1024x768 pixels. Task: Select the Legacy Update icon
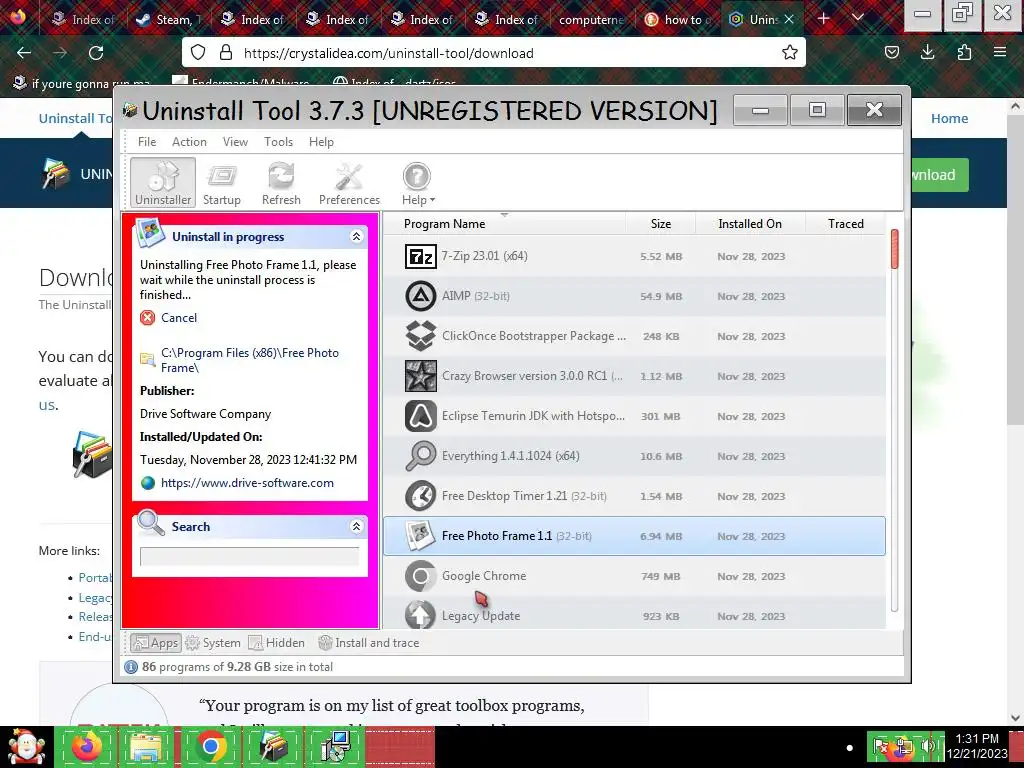[421, 615]
